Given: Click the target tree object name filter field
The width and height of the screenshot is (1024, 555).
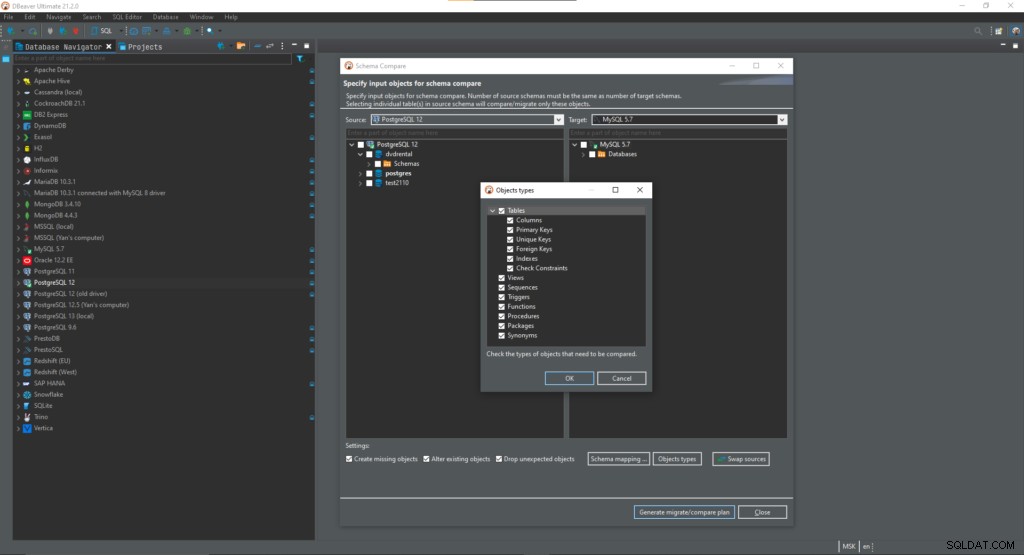Looking at the screenshot, I should [x=678, y=133].
